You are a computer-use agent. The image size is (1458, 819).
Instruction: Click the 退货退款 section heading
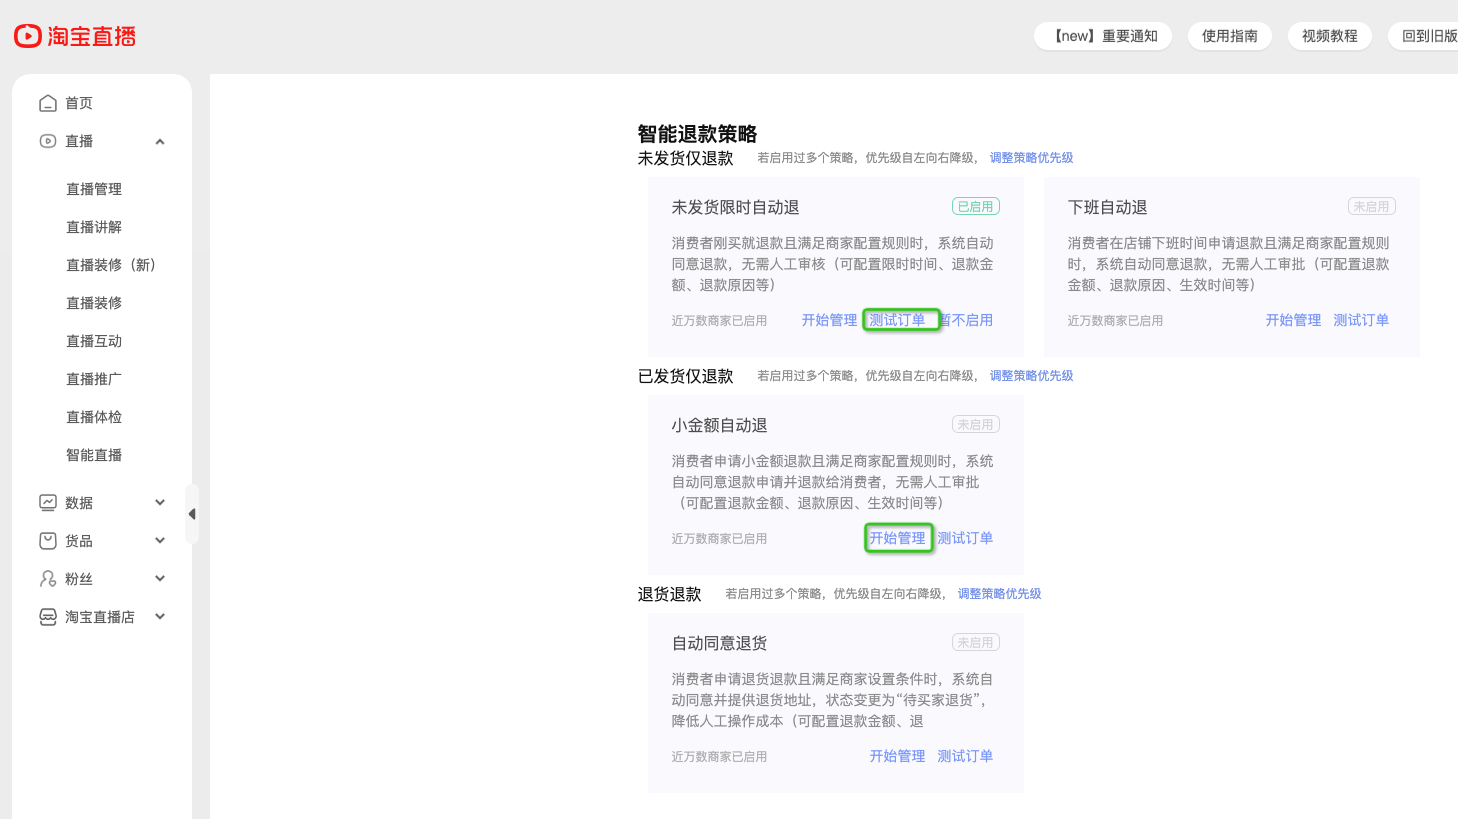click(x=669, y=594)
